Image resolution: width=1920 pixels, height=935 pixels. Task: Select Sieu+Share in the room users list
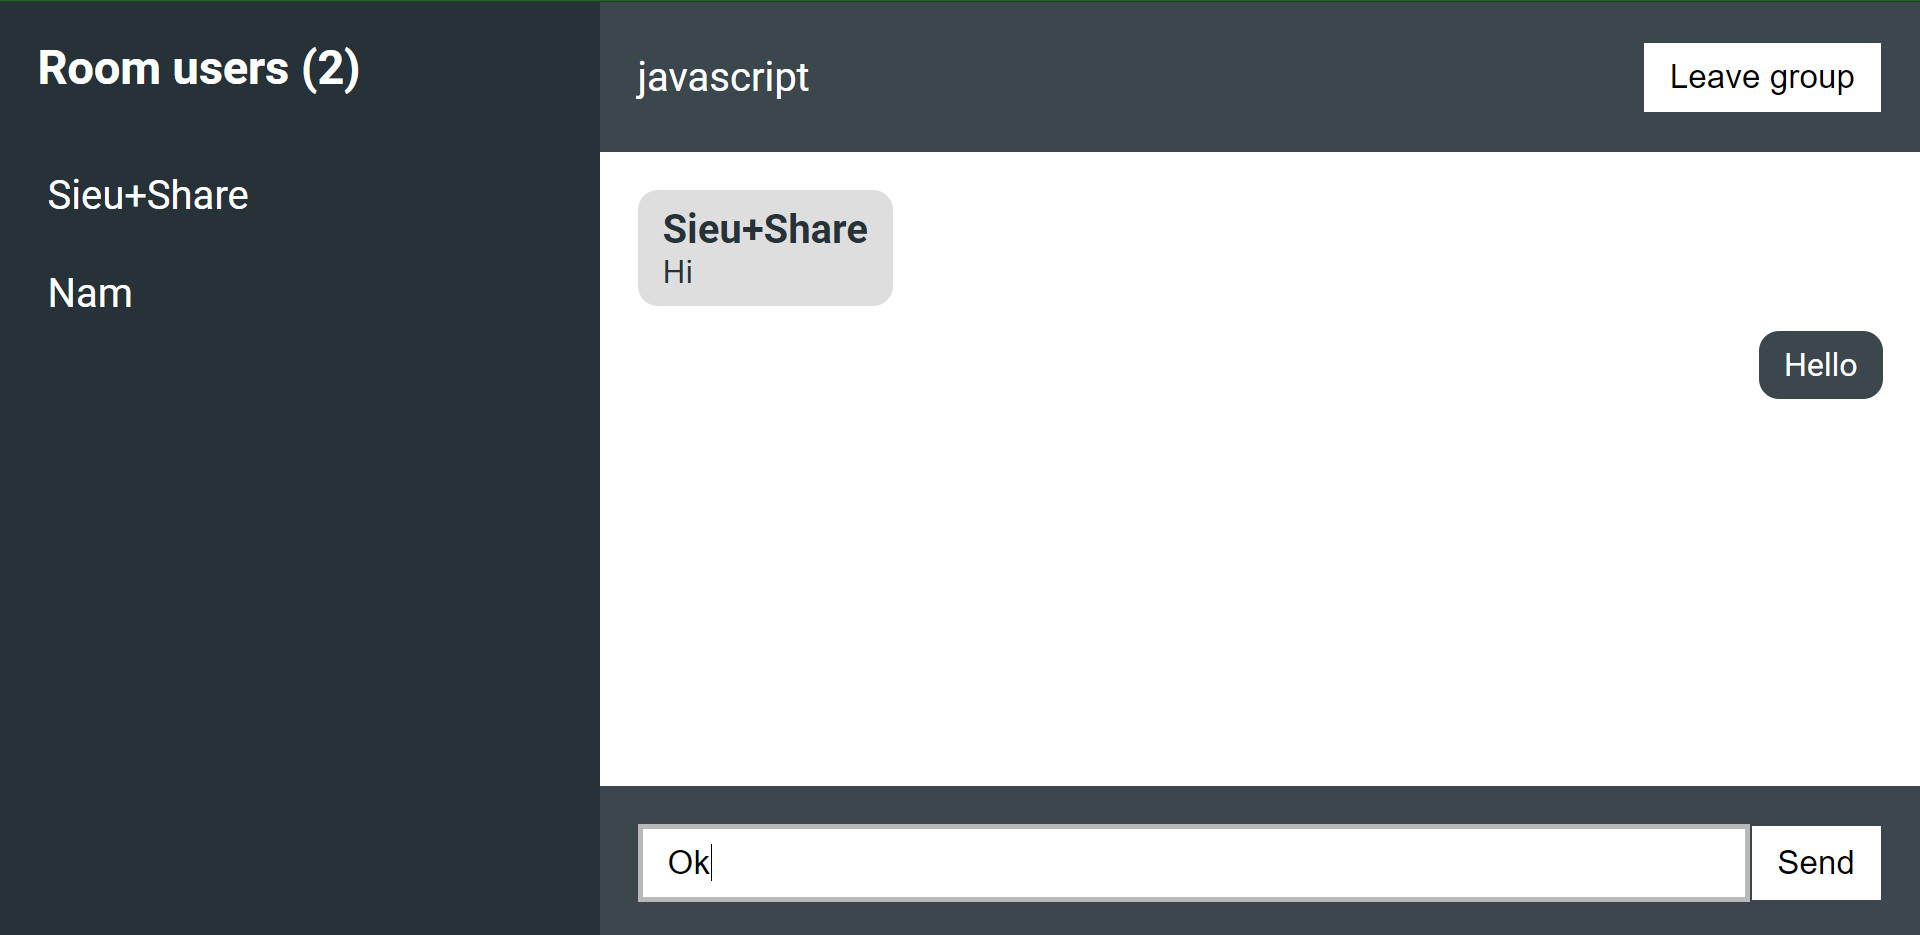tap(148, 195)
